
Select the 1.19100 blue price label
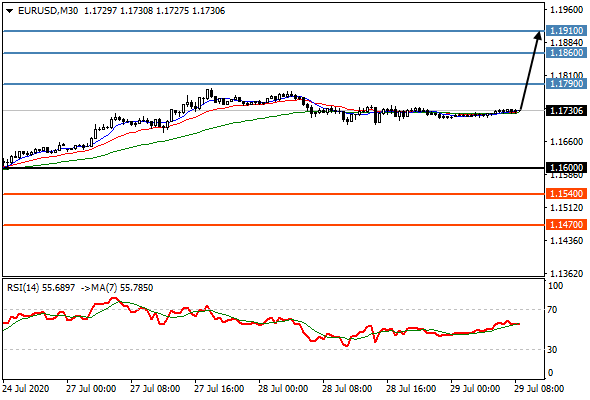(566, 30)
